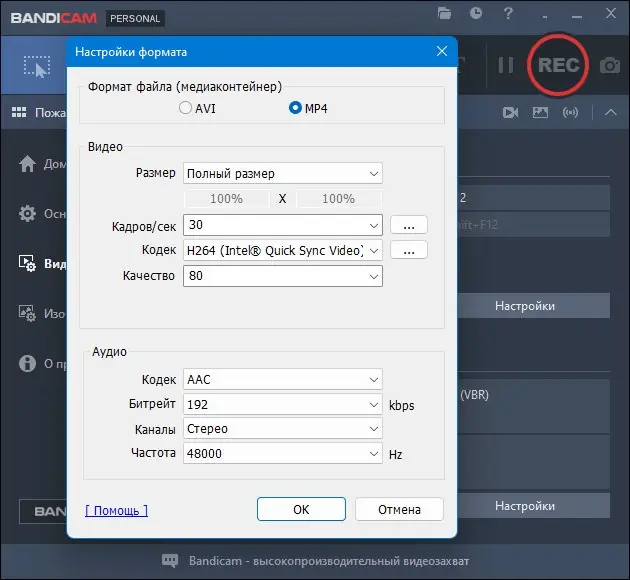Confirm settings with the OK button
Image resolution: width=630 pixels, height=580 pixels.
(301, 509)
